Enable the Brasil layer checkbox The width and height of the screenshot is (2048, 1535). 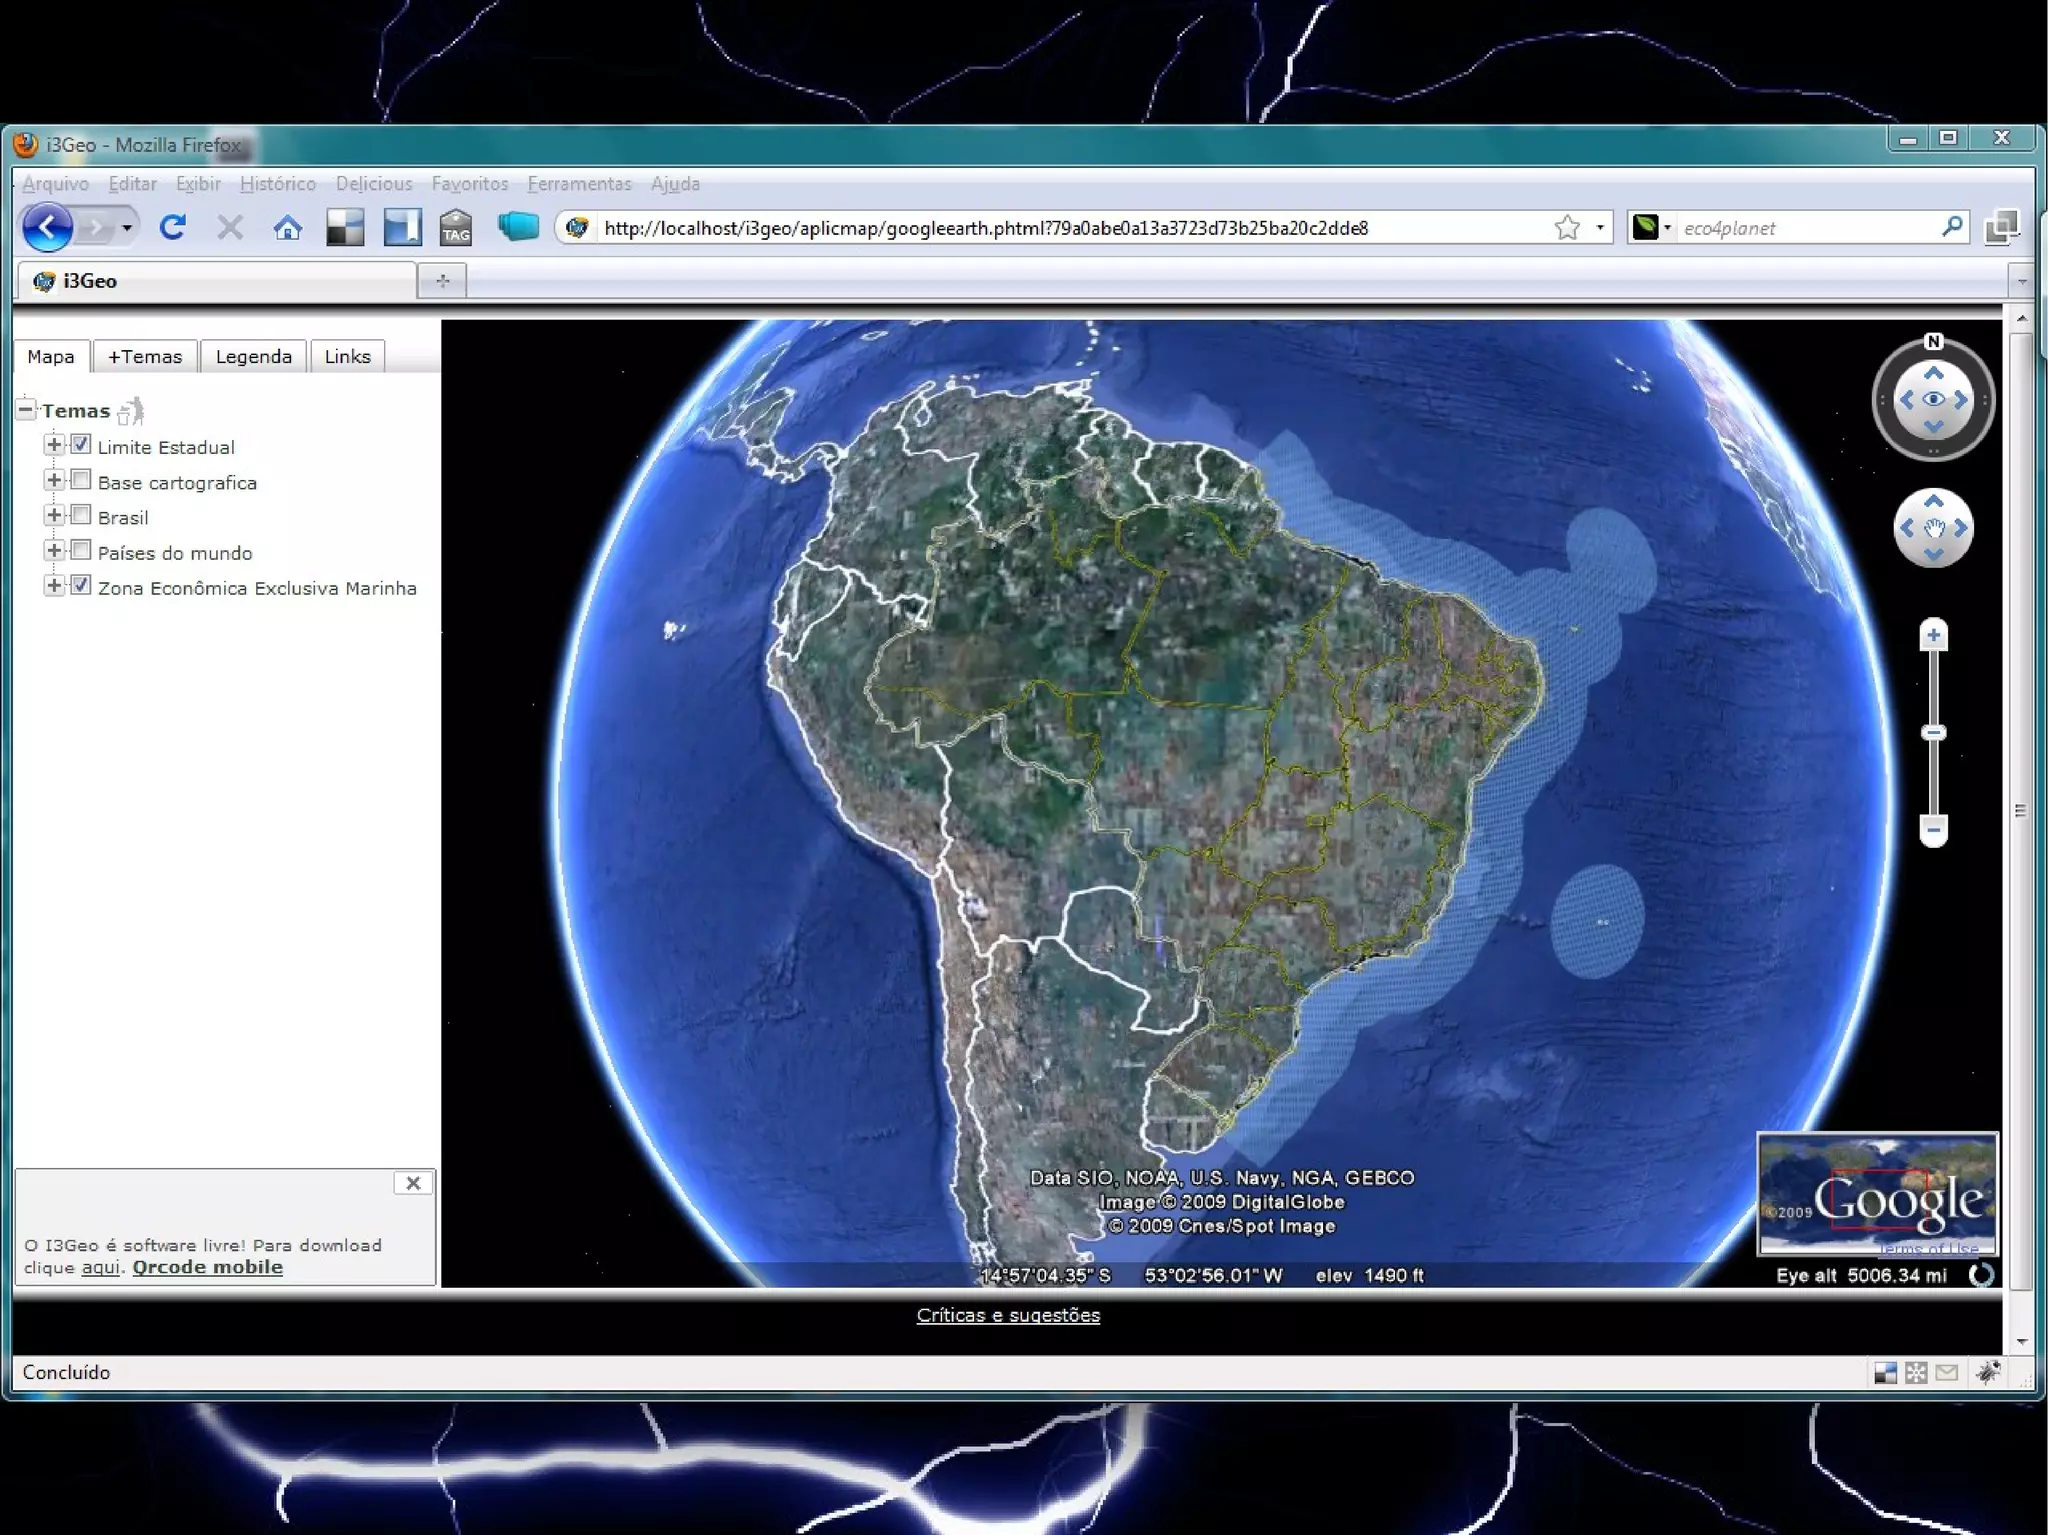81,516
